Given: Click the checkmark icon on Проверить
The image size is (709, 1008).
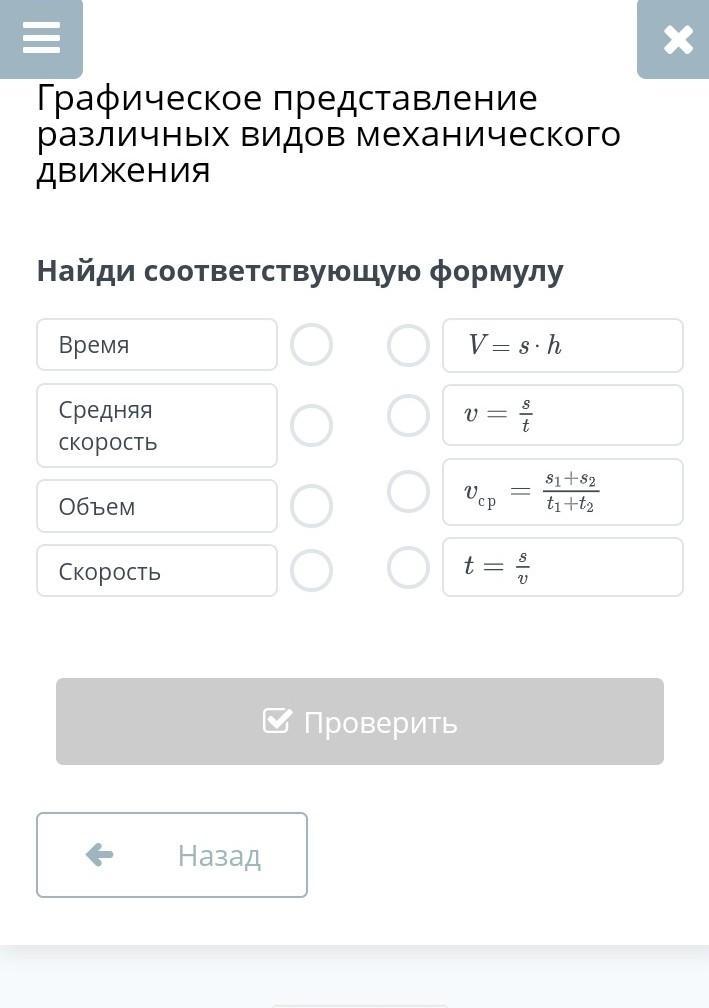Looking at the screenshot, I should pyautogui.click(x=277, y=721).
